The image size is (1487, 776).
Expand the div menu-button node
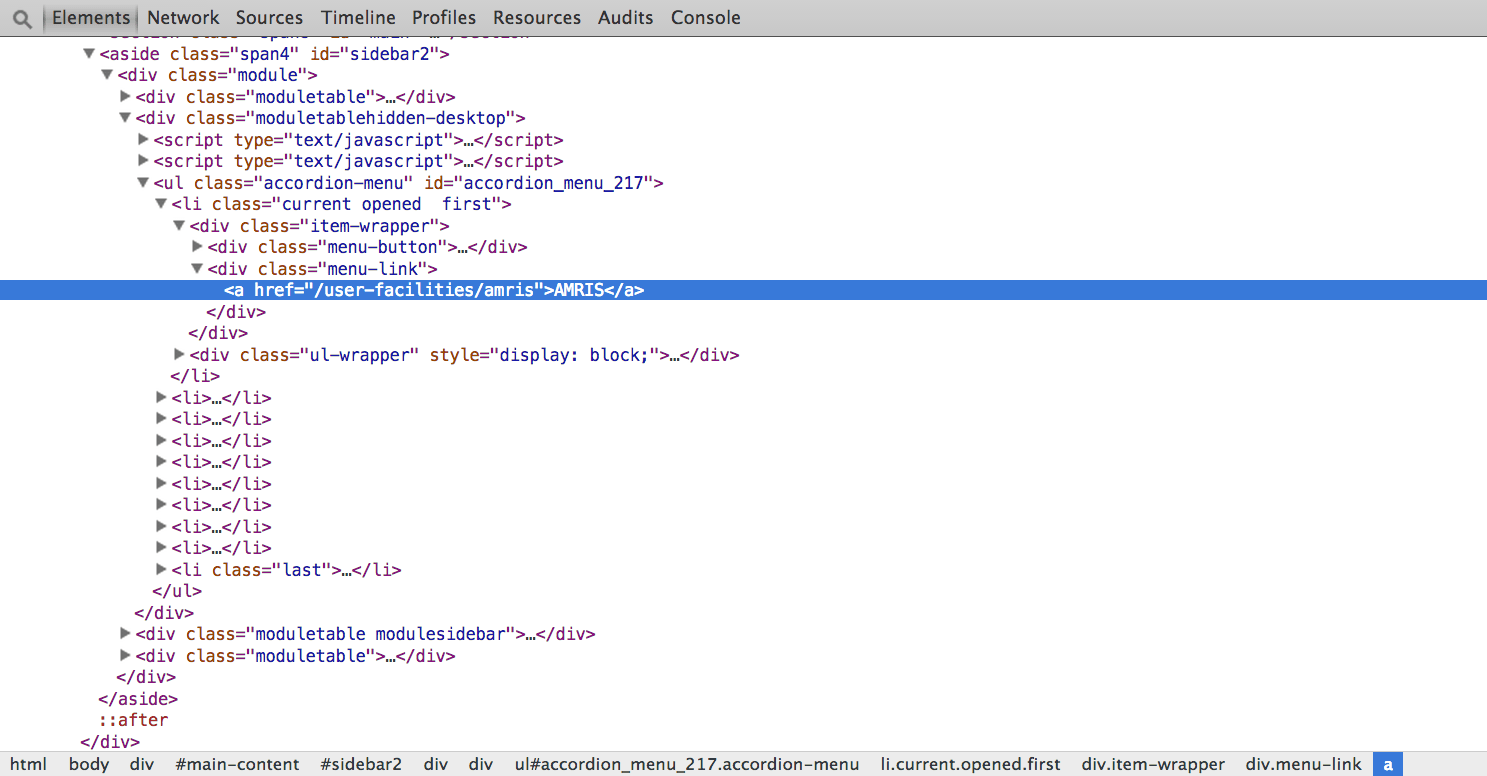[x=198, y=247]
